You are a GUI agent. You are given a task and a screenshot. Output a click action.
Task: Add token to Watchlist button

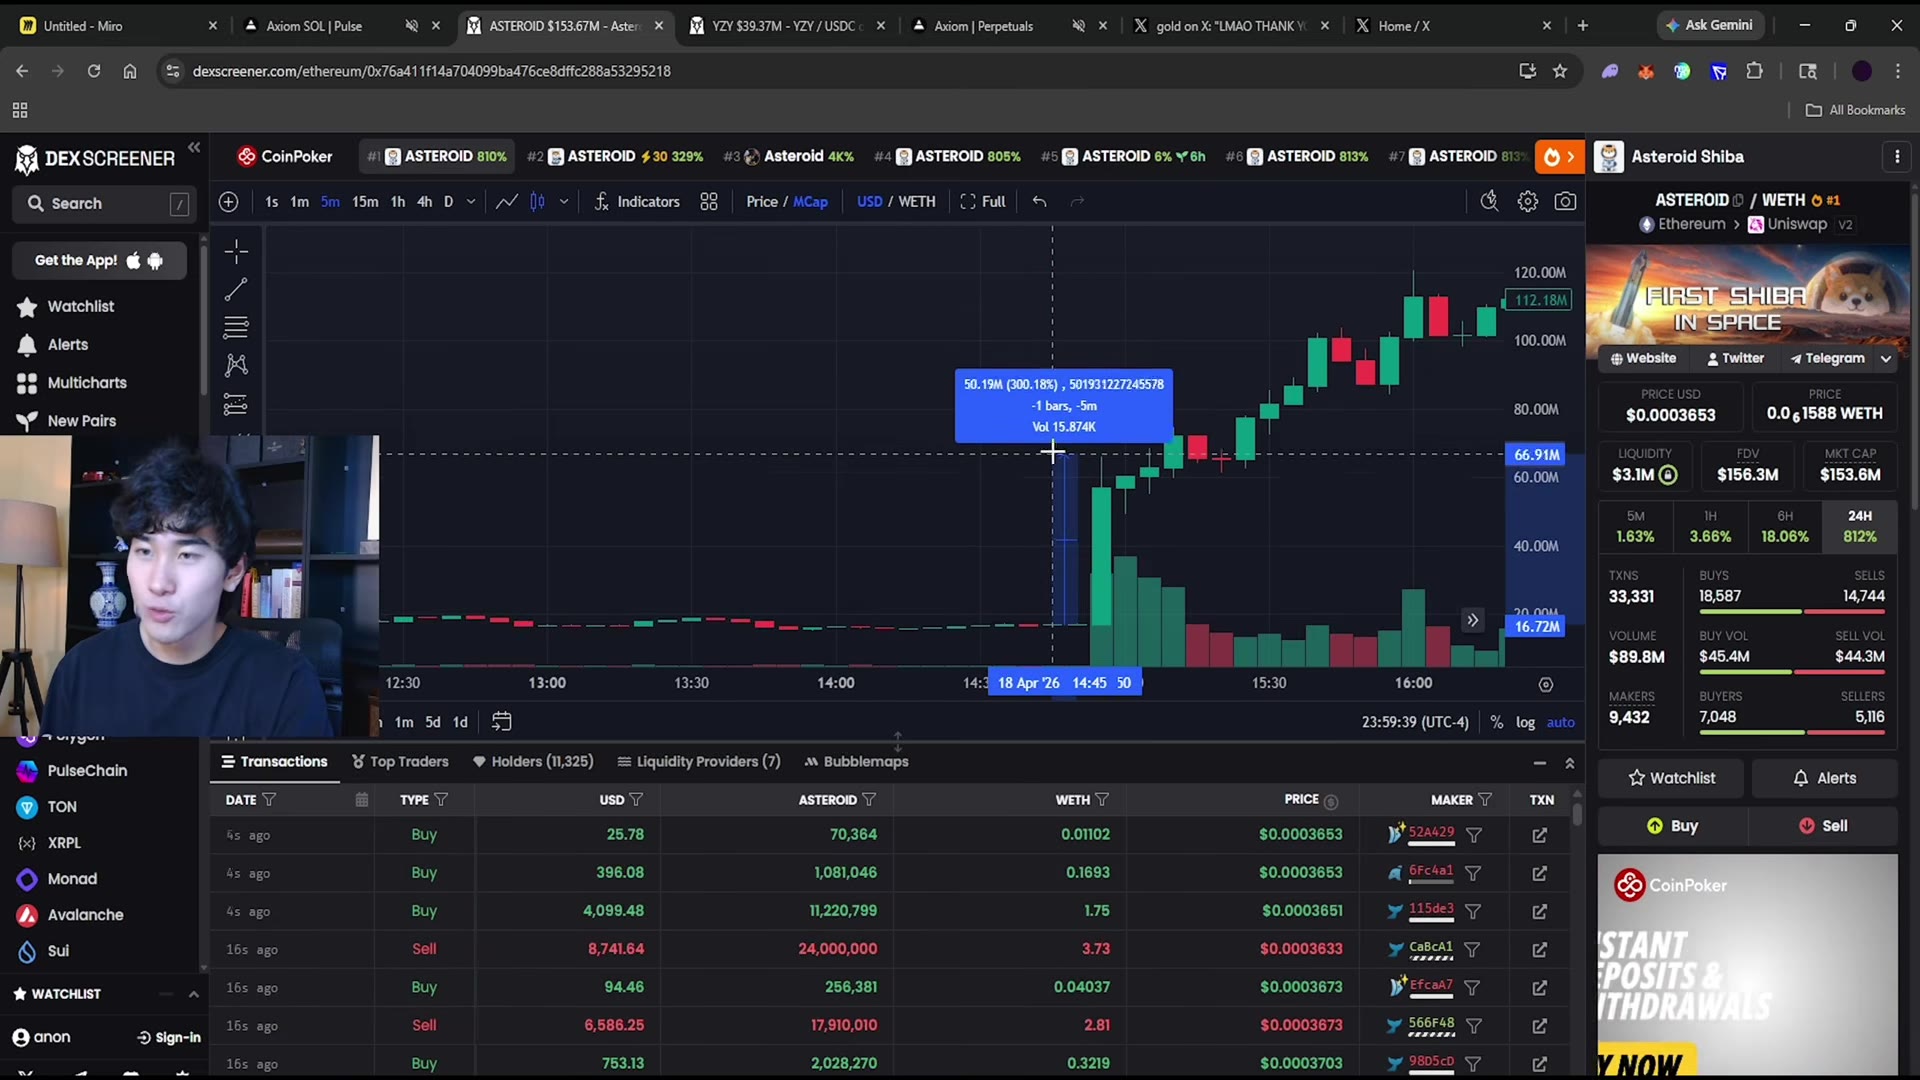tap(1671, 778)
